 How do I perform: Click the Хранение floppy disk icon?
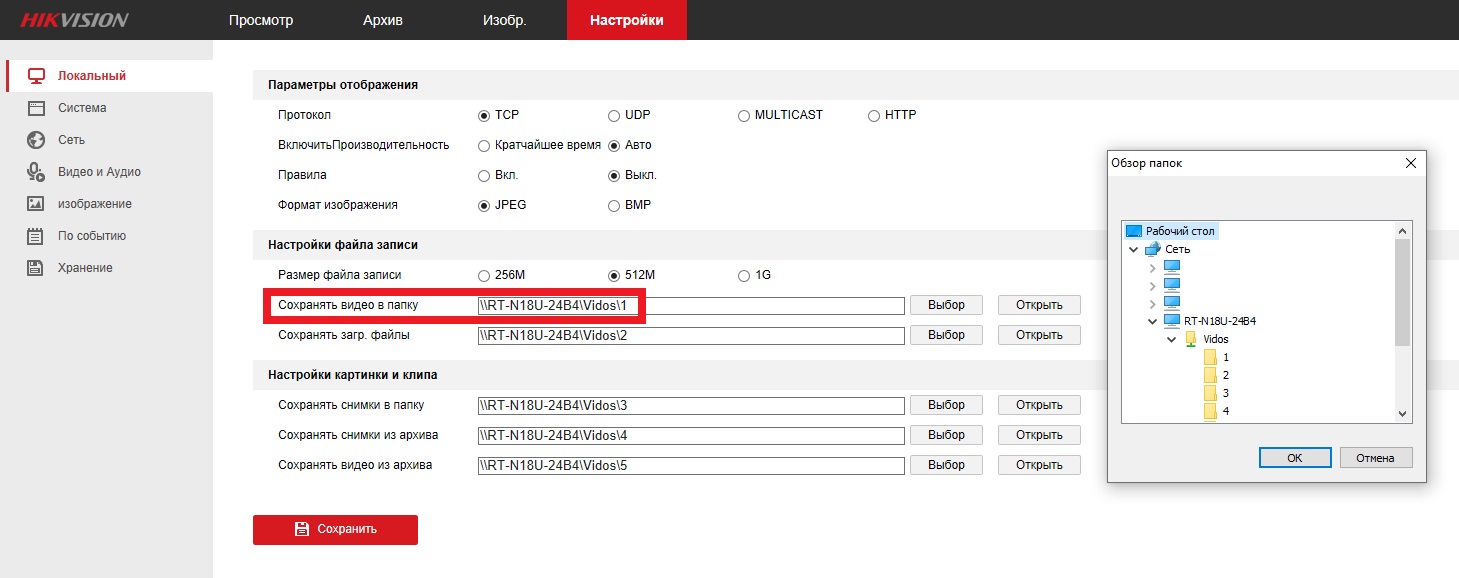point(36,268)
